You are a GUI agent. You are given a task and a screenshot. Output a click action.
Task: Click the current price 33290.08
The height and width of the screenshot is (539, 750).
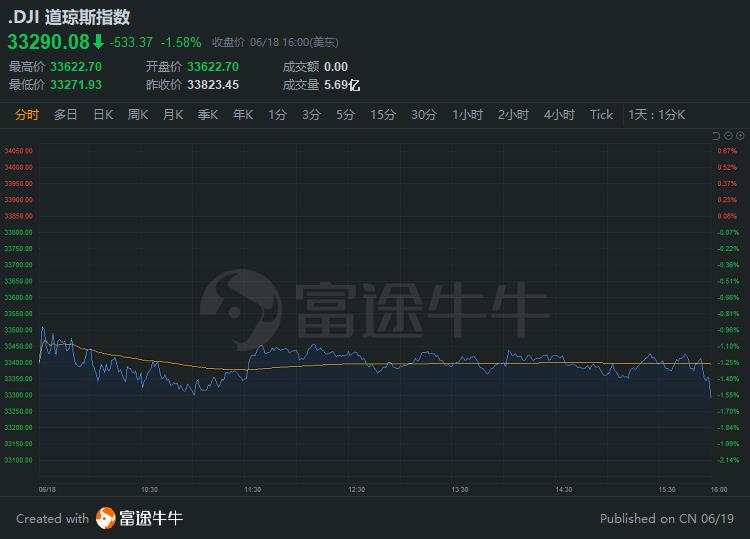[x=48, y=42]
